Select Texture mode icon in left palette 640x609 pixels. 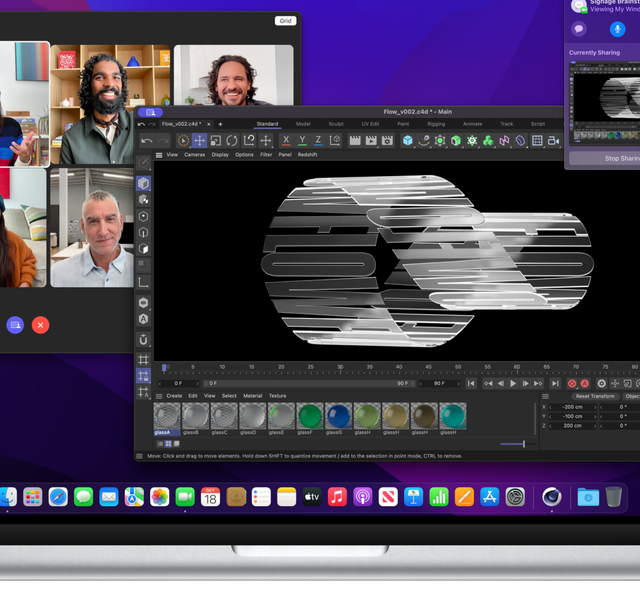[x=143, y=200]
